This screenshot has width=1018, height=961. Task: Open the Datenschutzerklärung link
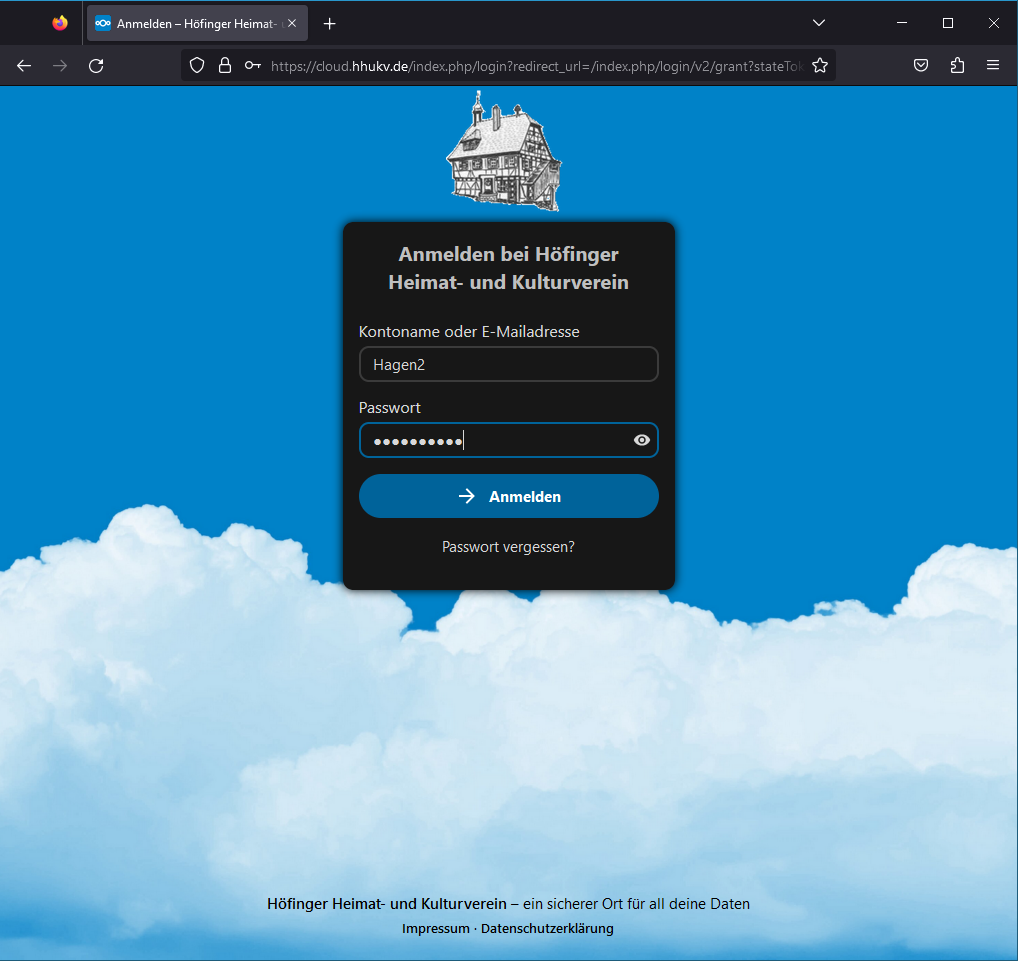point(547,929)
